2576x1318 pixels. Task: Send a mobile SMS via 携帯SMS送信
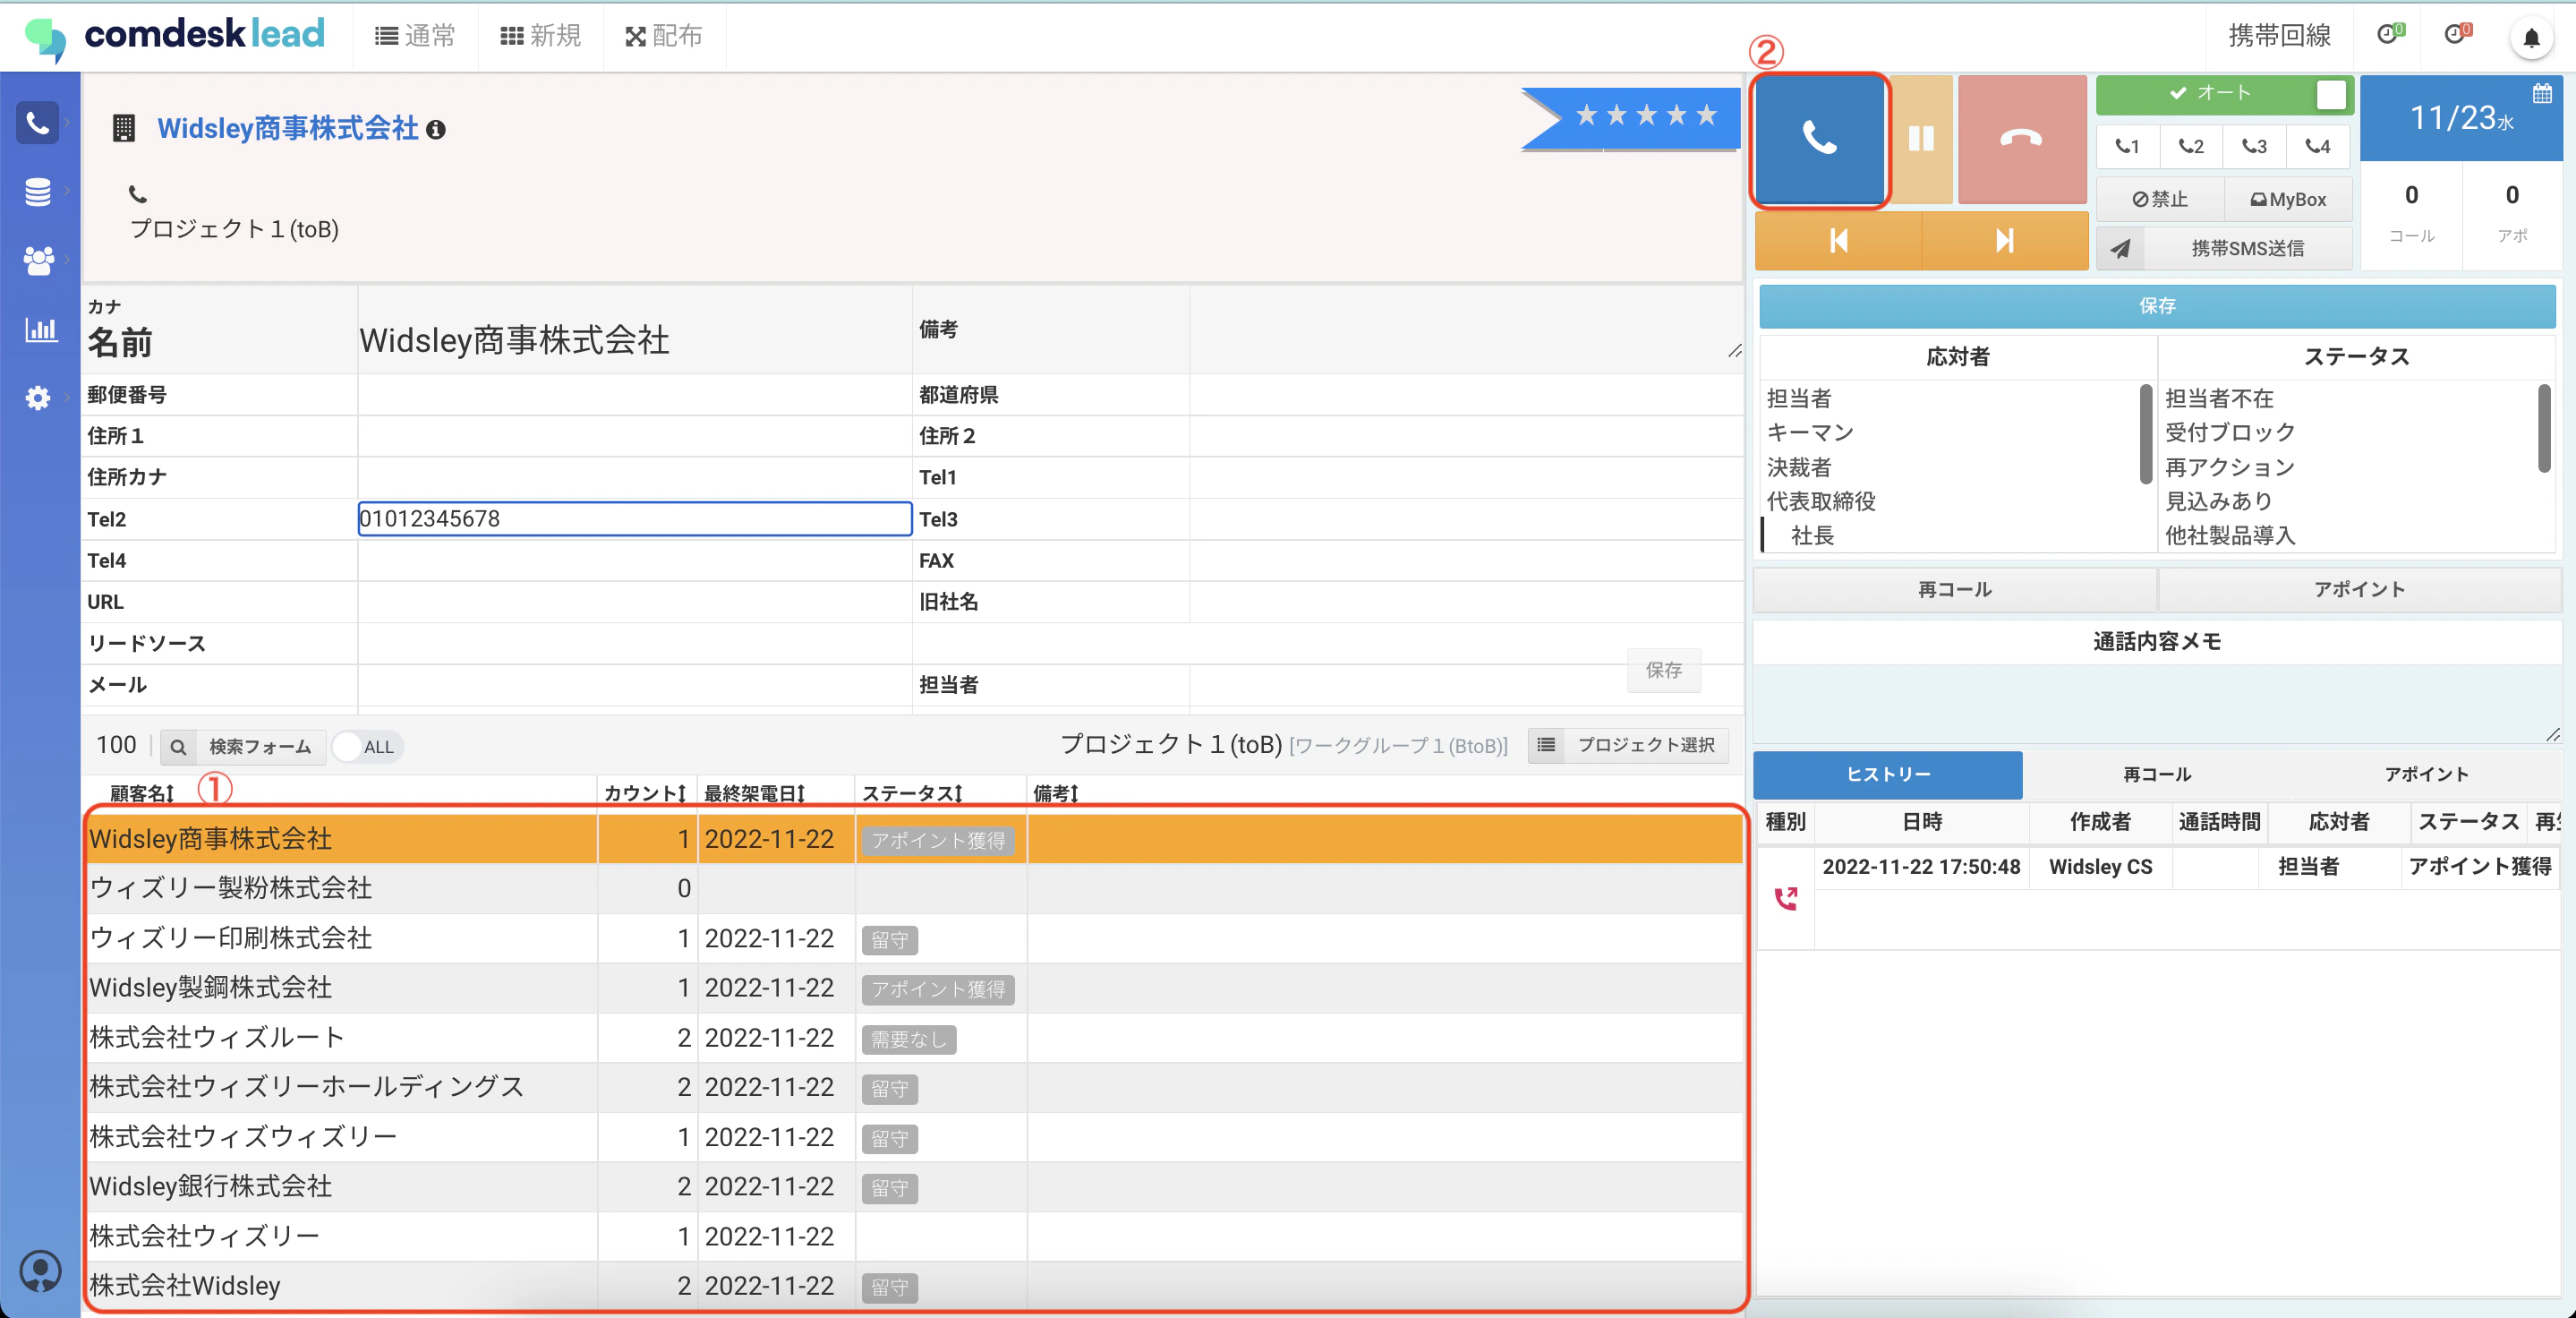2224,249
